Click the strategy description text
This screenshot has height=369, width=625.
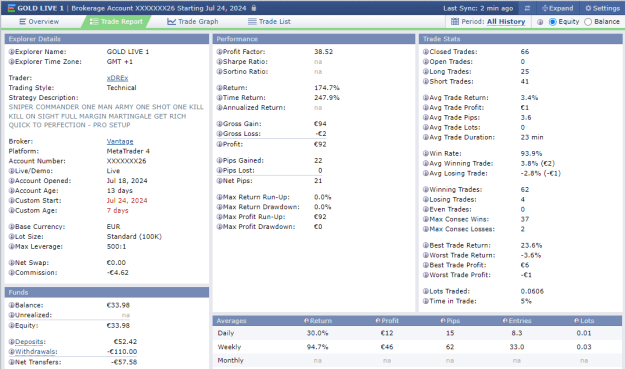106,116
